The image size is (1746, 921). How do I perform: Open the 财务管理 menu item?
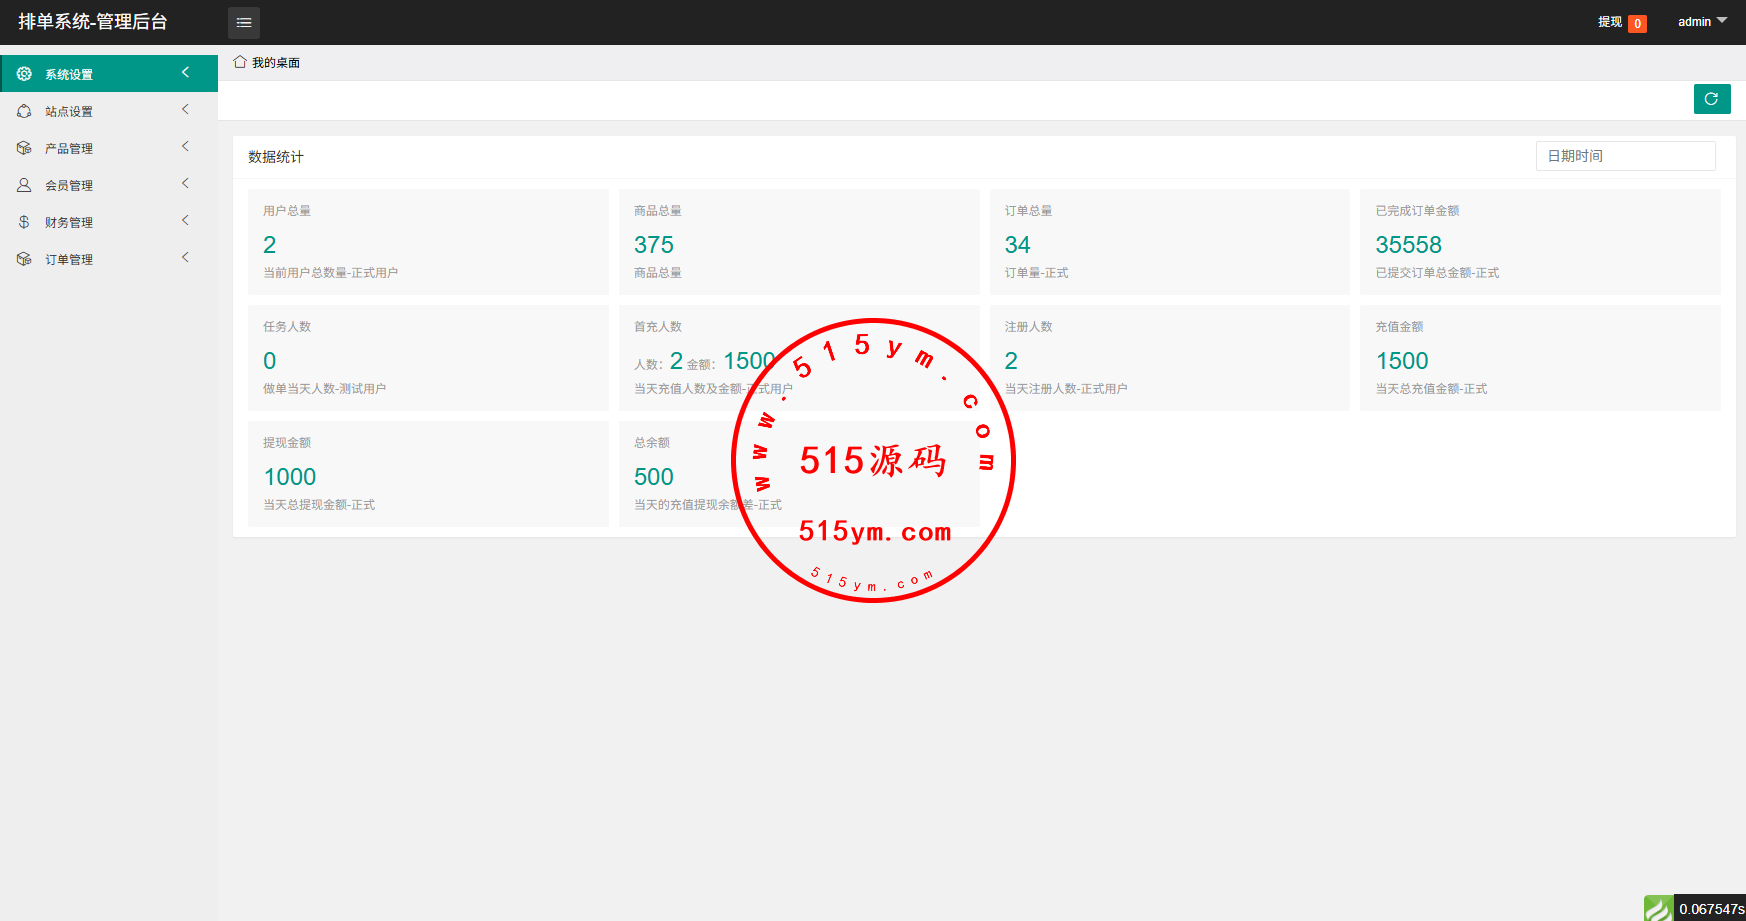(x=69, y=222)
